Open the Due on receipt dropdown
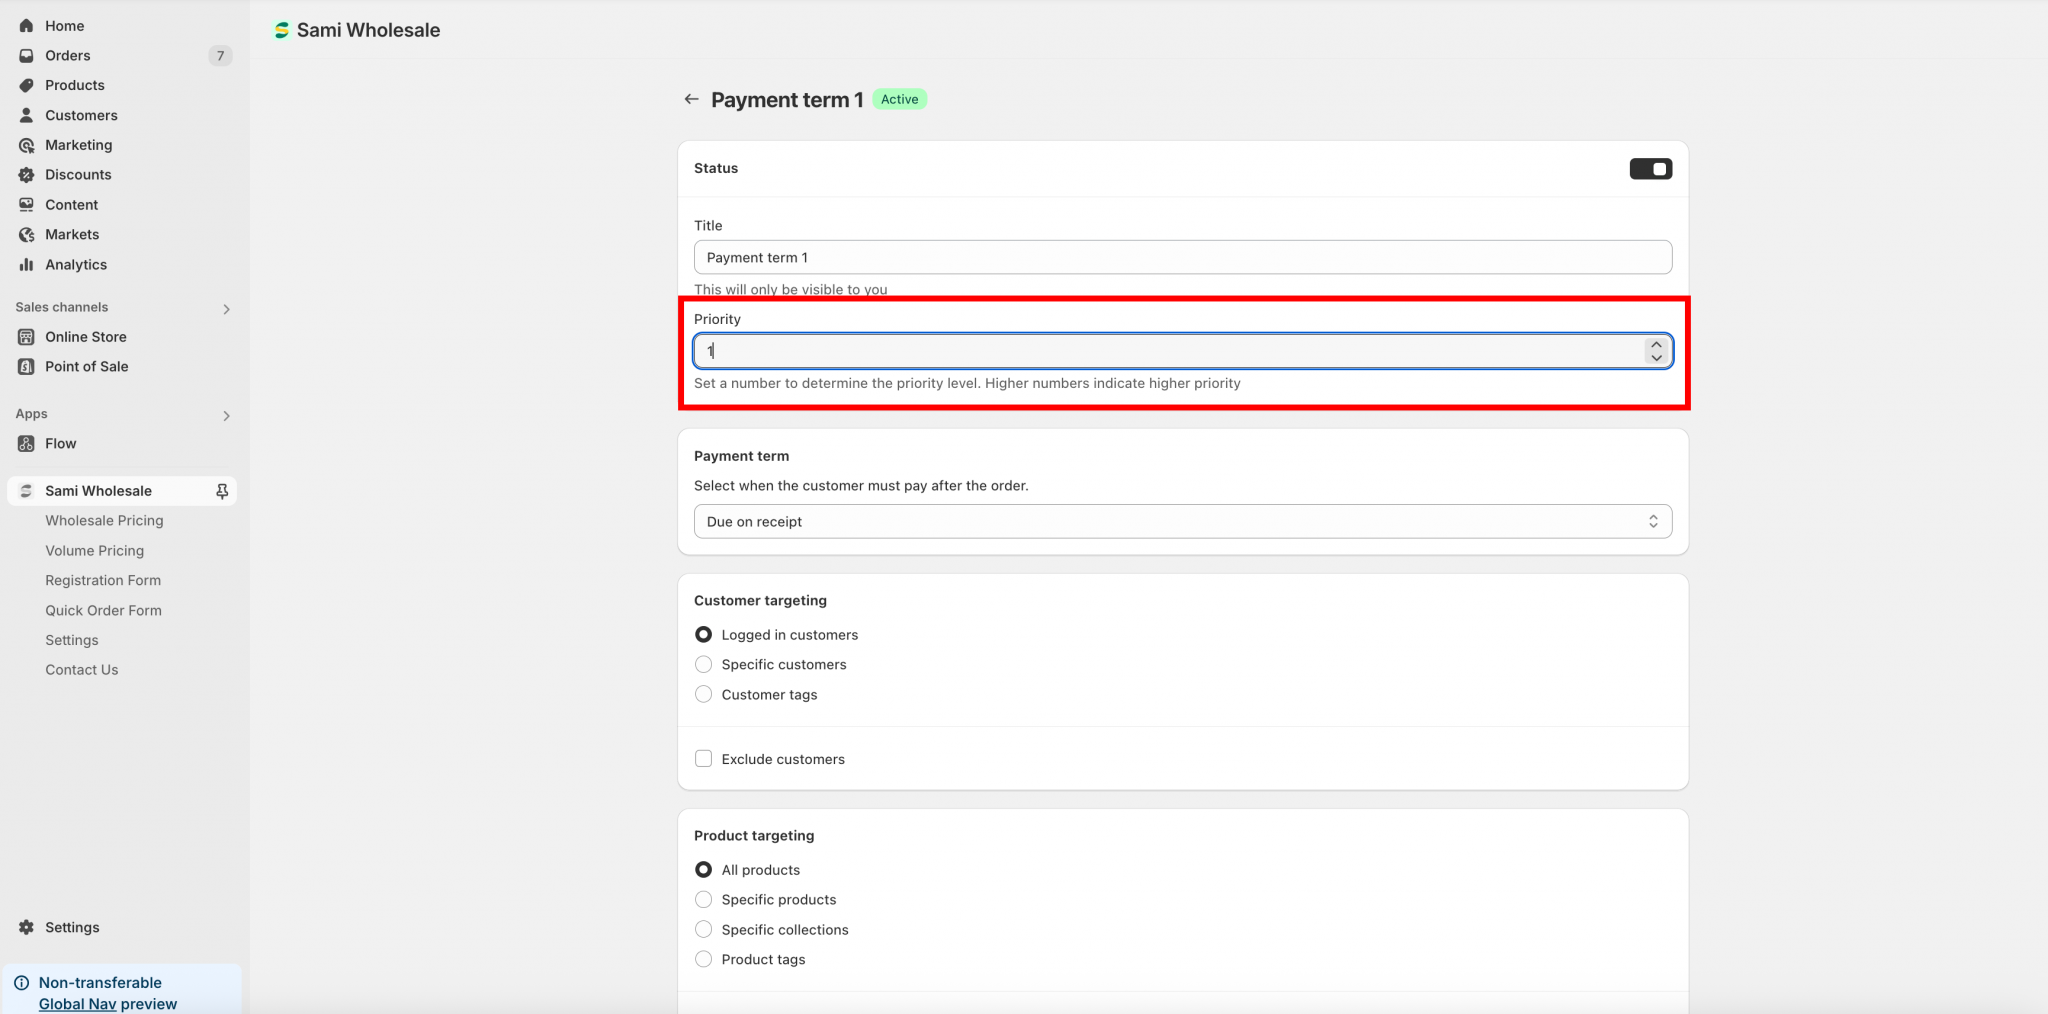The width and height of the screenshot is (2048, 1014). [1182, 522]
